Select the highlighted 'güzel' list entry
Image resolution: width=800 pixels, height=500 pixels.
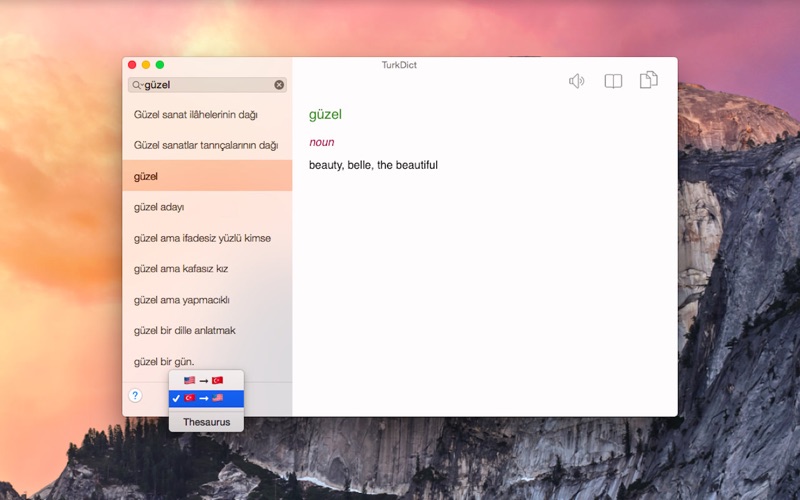pyautogui.click(x=207, y=176)
